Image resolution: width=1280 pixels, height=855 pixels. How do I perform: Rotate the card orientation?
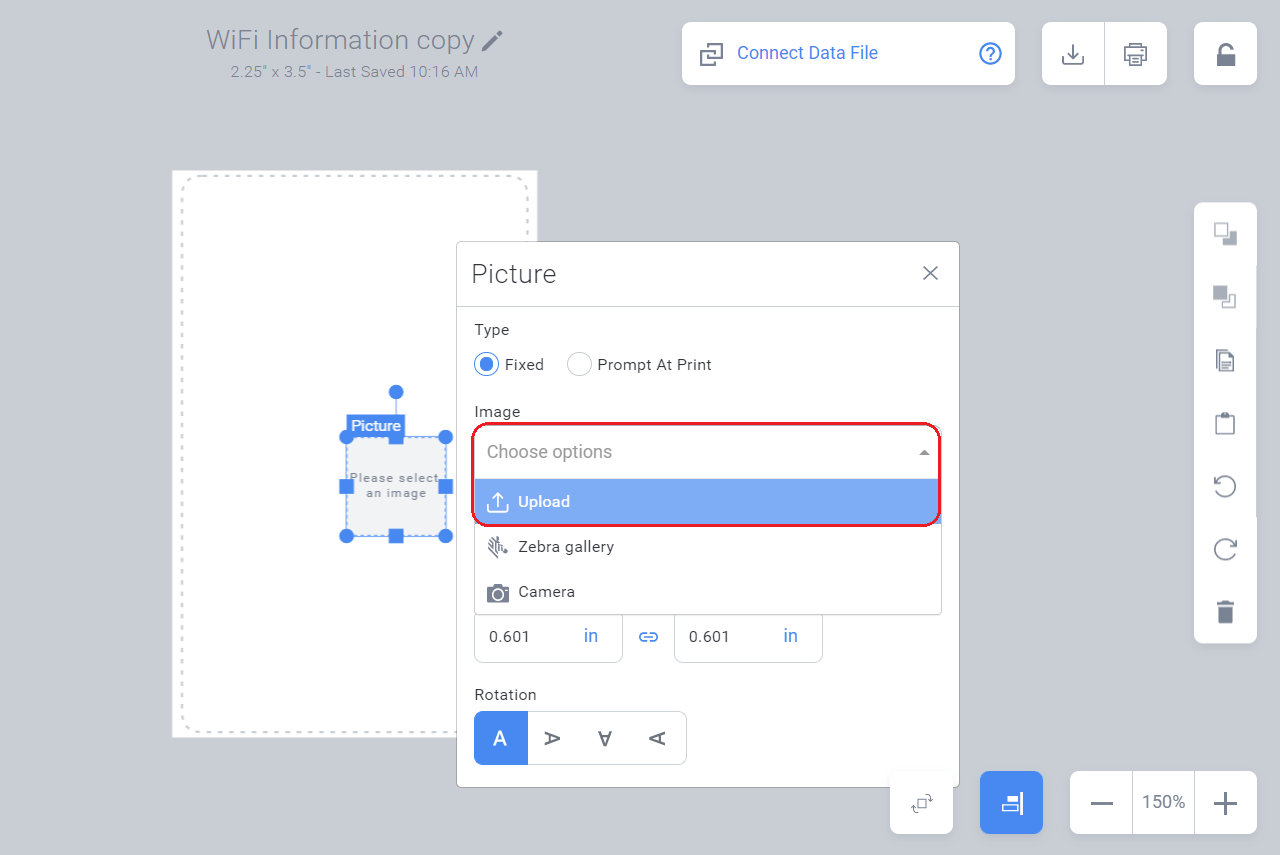coord(920,802)
